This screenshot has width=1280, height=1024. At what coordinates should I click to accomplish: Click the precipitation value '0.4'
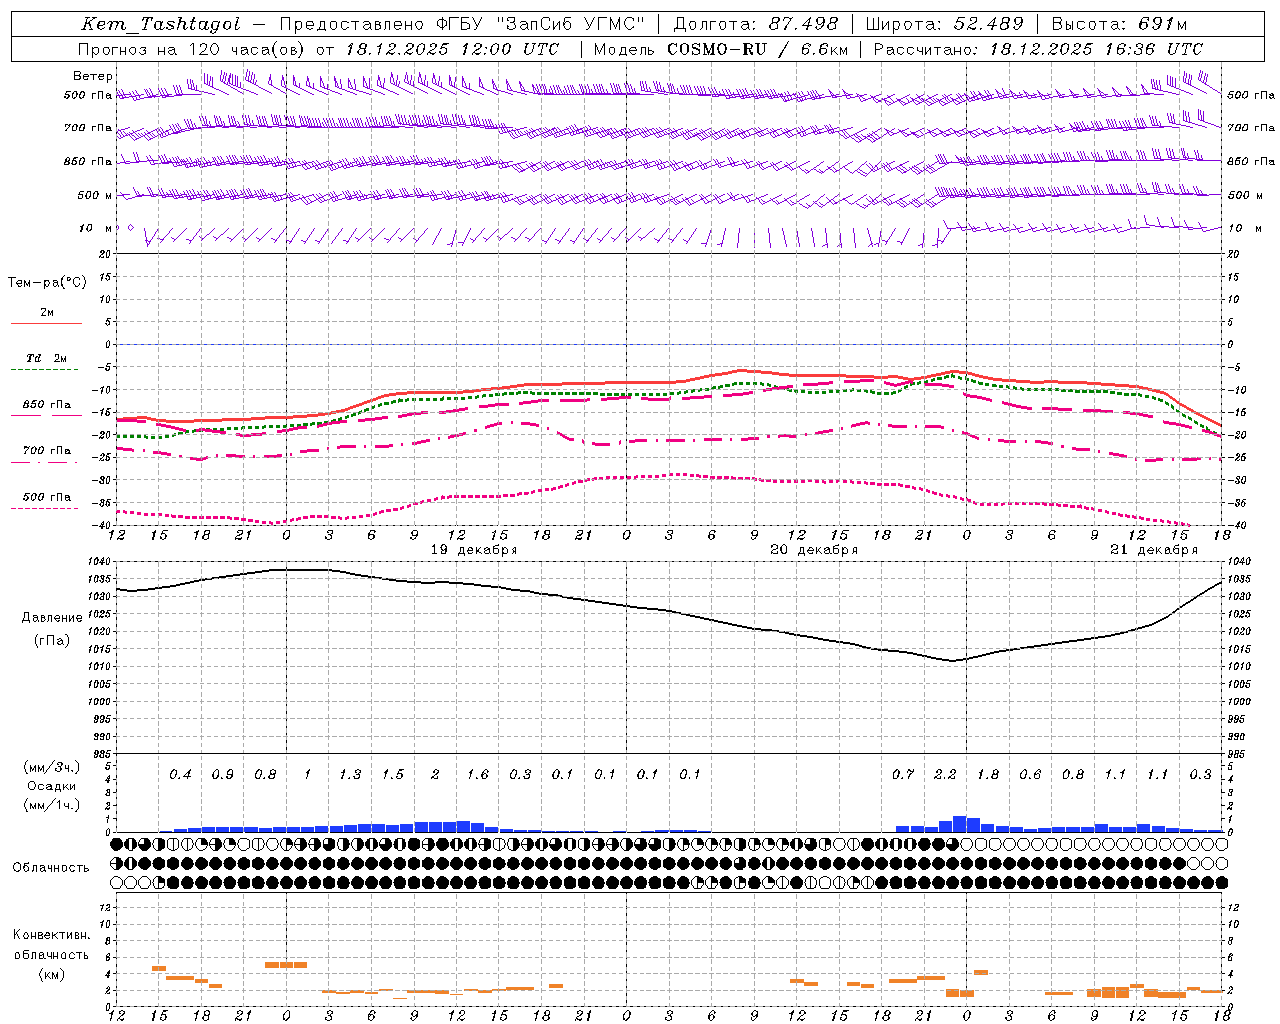[x=180, y=775]
